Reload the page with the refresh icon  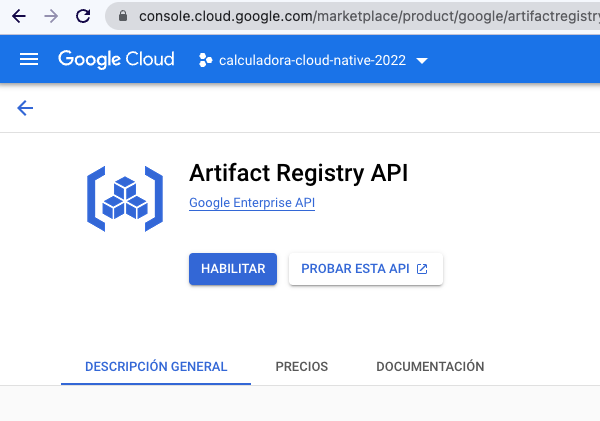[x=83, y=16]
